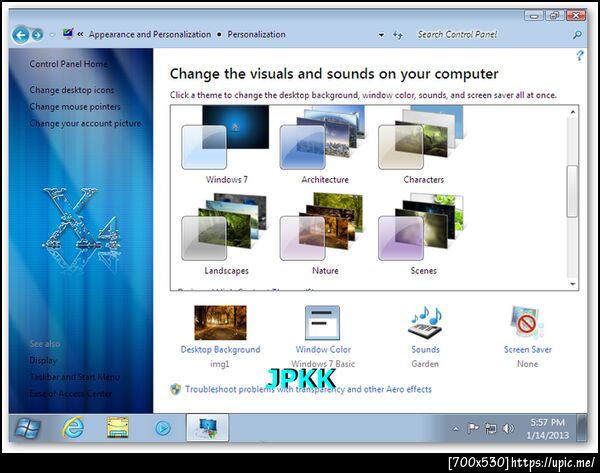Refresh the page with the refresh icon
Image resolution: width=600 pixels, height=473 pixels.
(x=398, y=35)
